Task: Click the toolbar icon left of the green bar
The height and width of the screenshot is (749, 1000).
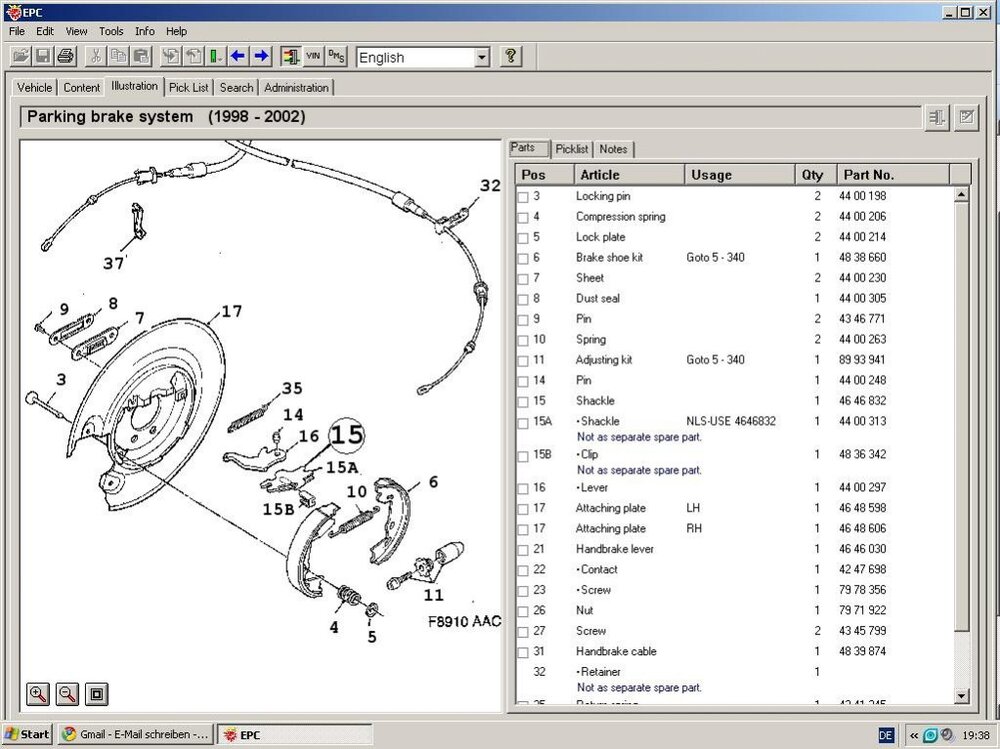Action: (193, 56)
